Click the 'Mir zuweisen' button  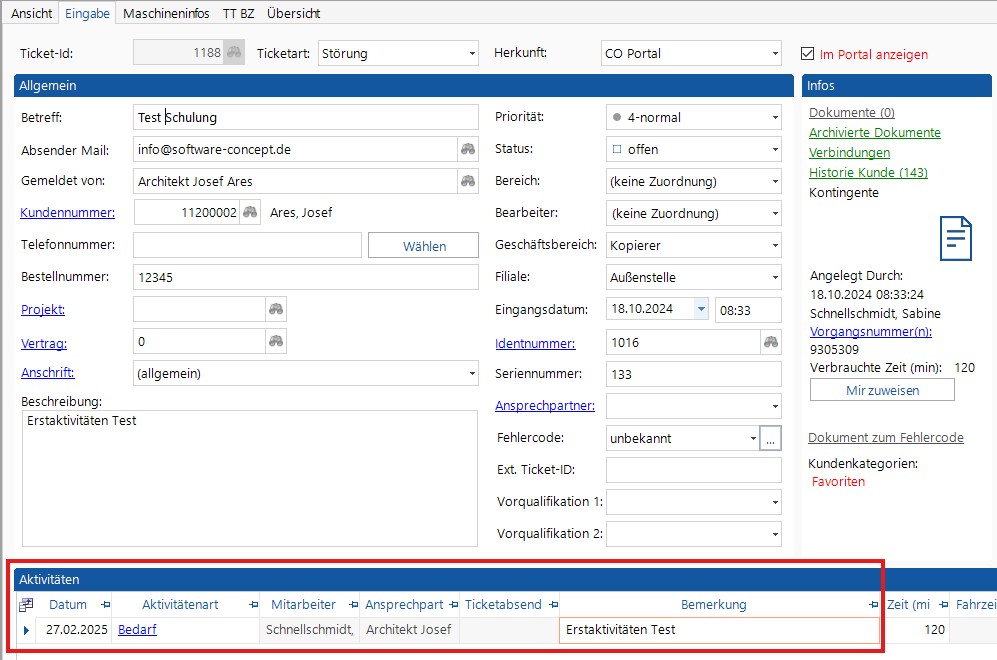[x=882, y=390]
